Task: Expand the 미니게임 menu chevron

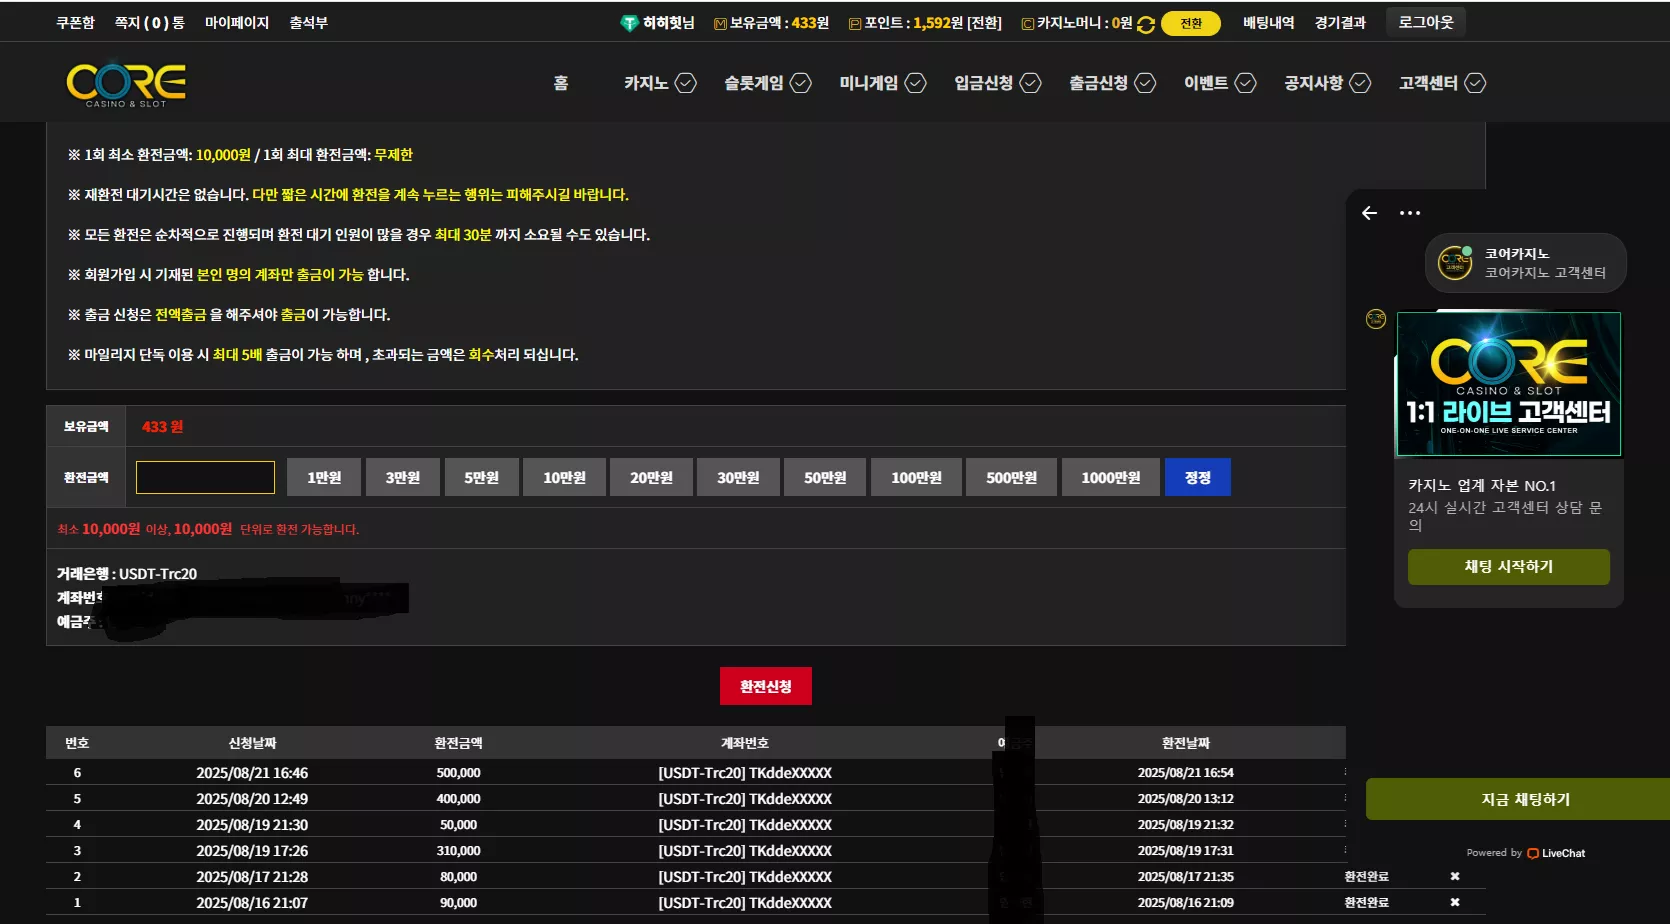Action: (916, 83)
